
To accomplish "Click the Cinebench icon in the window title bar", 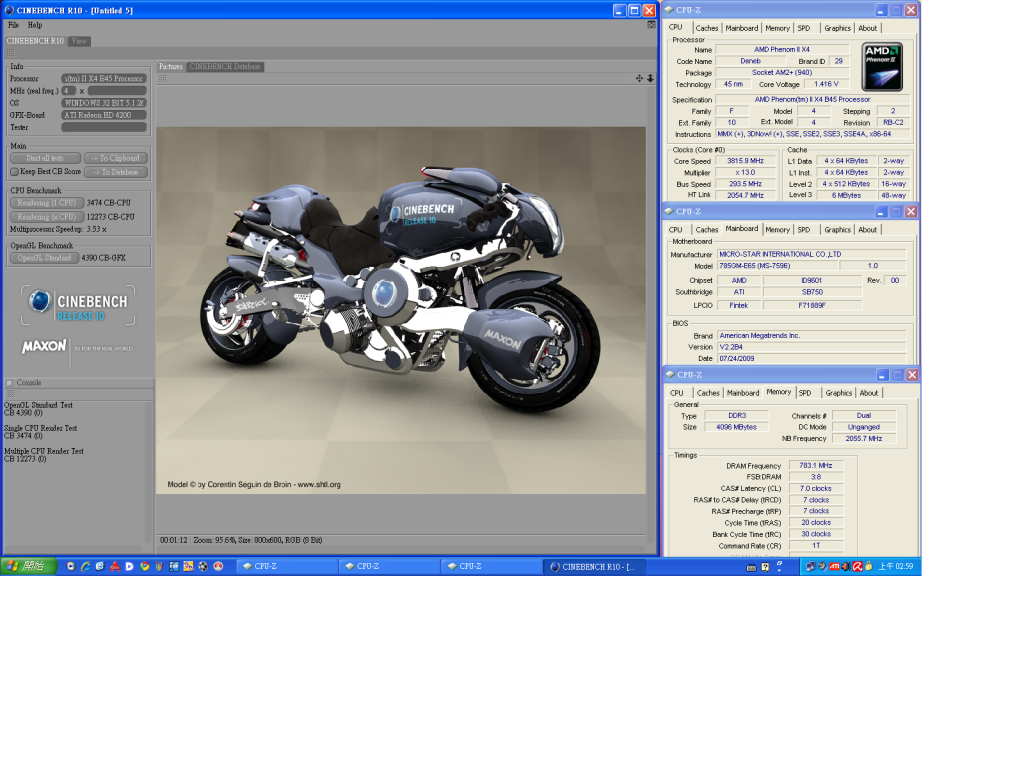I will point(9,10).
